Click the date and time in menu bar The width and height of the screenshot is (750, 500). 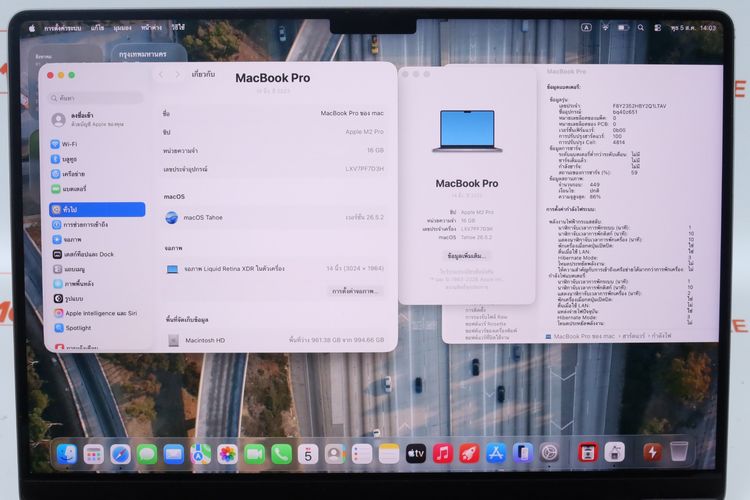coord(693,28)
